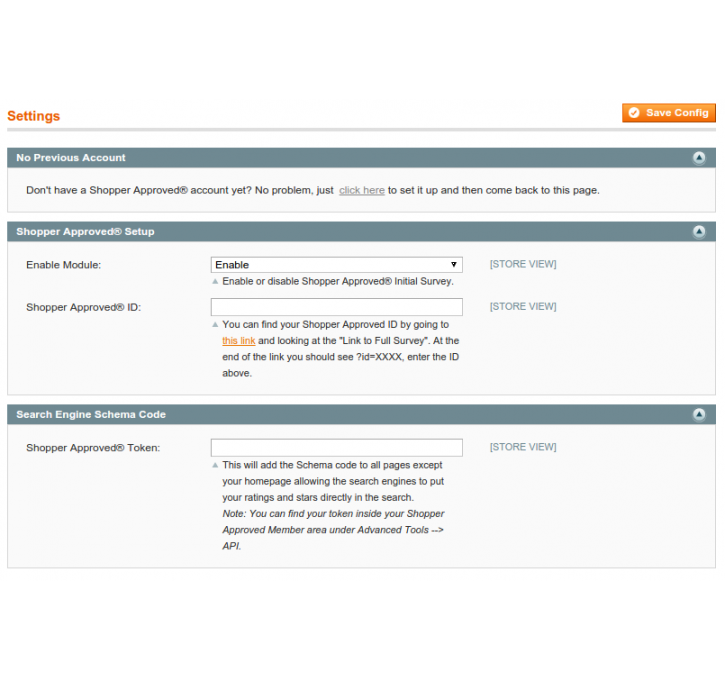
Task: Click the Shopper Approved® Setup header title
Action: [x=85, y=232]
